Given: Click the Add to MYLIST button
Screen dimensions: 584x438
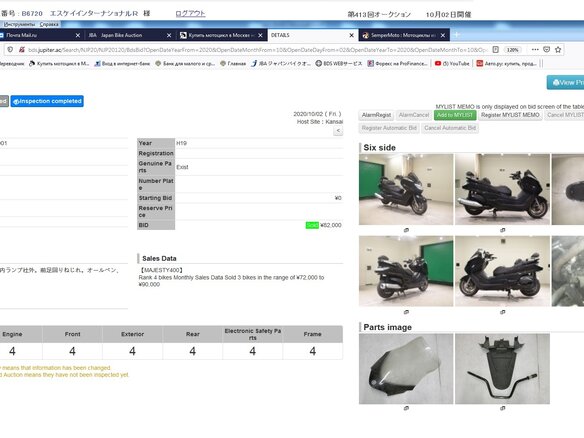Looking at the screenshot, I should tap(455, 115).
